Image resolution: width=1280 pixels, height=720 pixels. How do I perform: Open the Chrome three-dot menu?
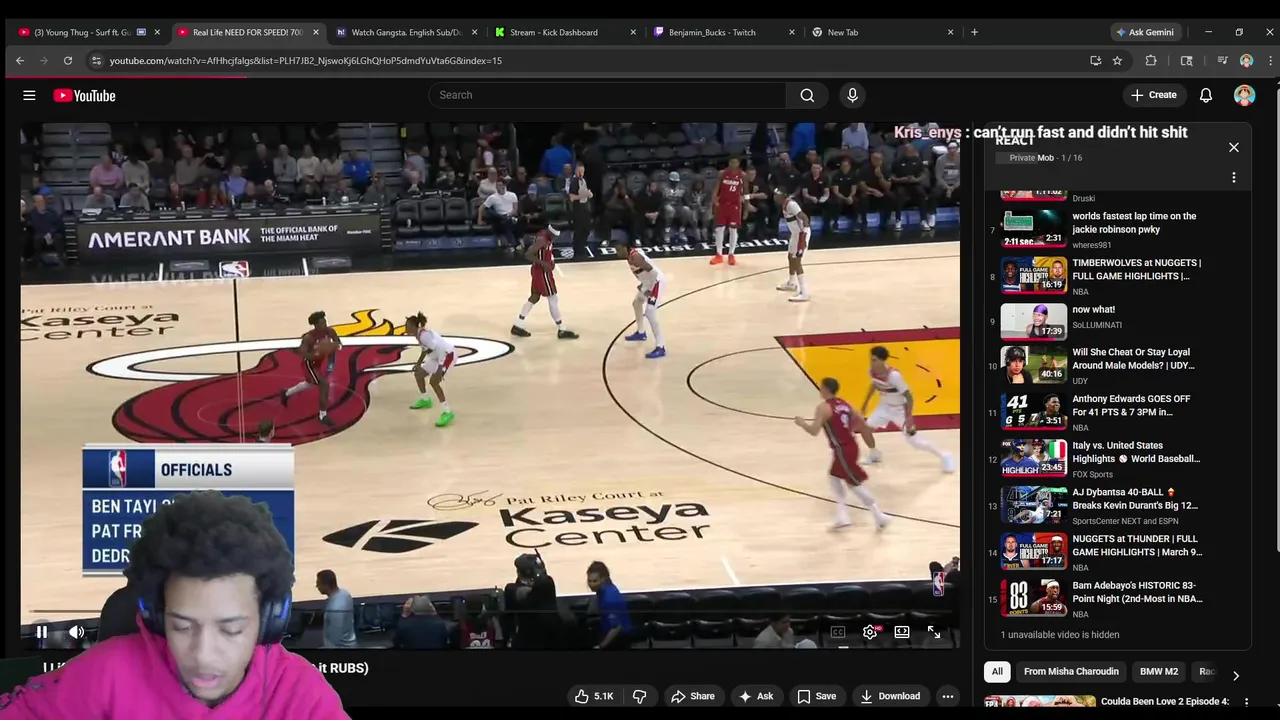(1270, 61)
